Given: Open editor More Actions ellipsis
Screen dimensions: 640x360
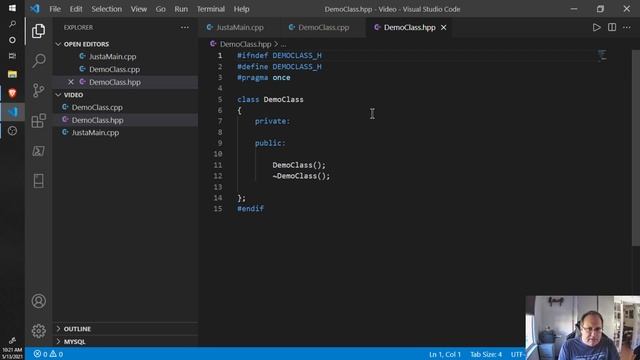Looking at the screenshot, I should [x=627, y=27].
